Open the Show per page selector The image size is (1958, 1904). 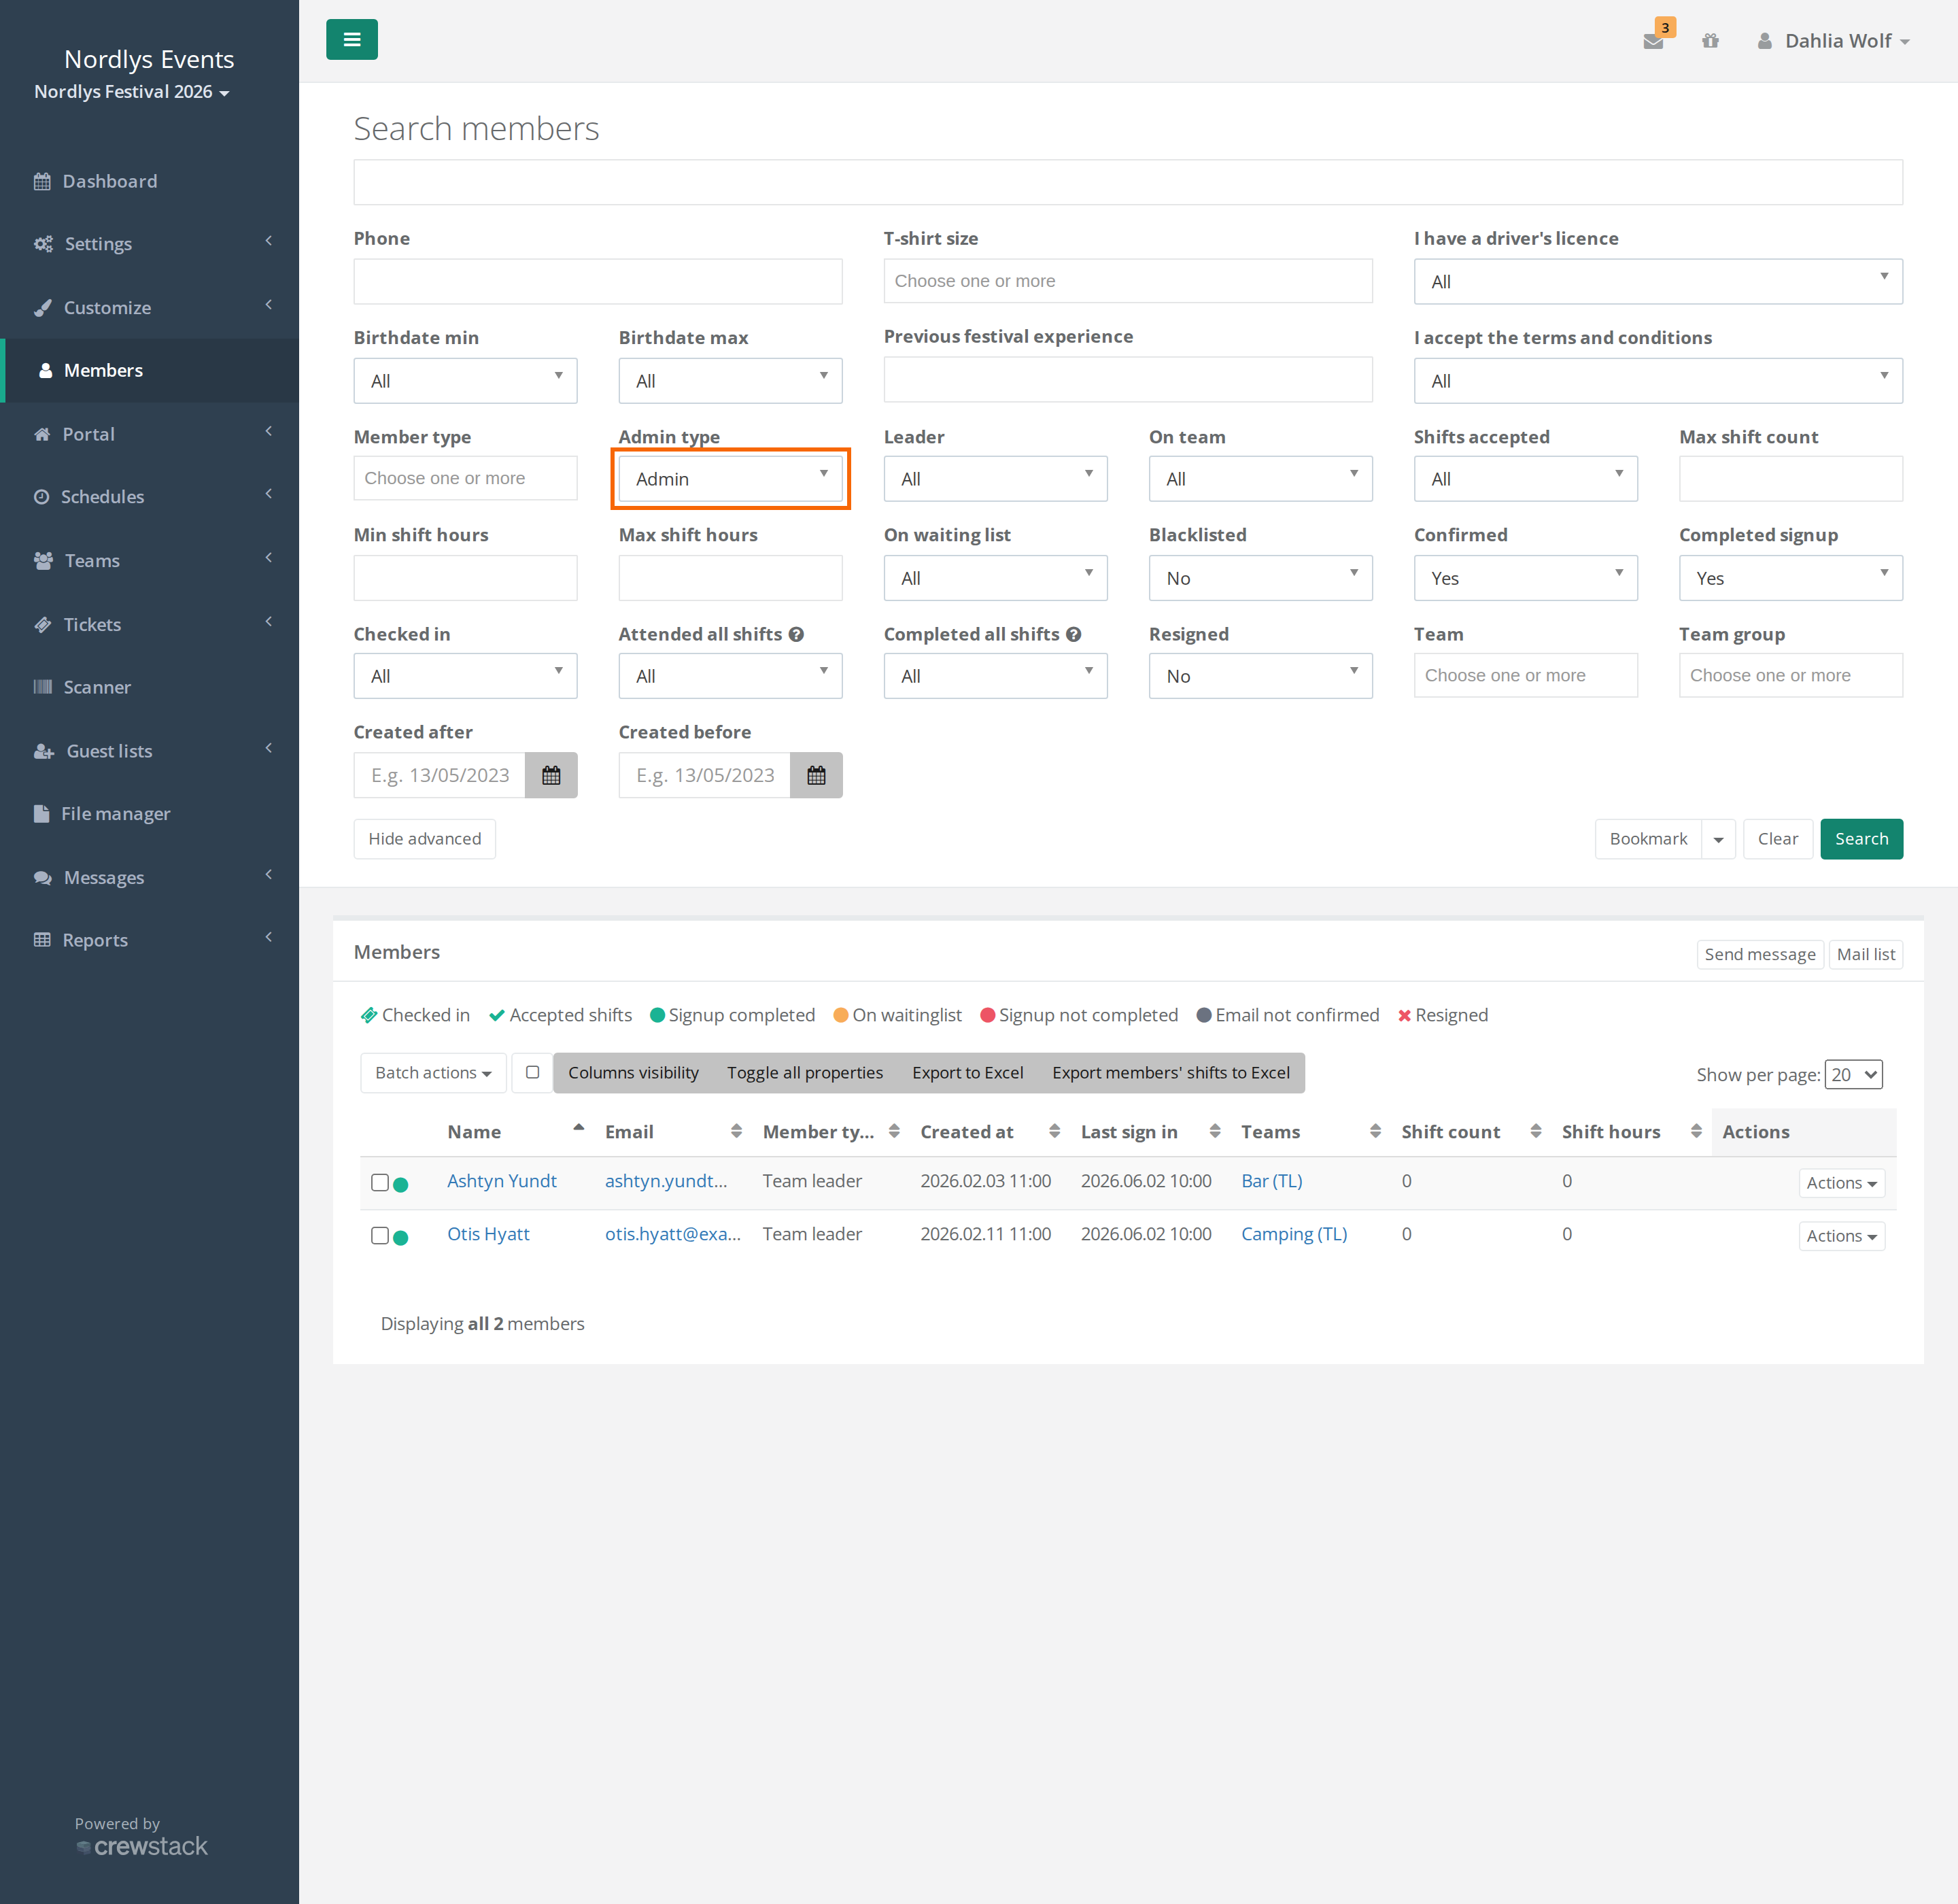(1853, 1074)
